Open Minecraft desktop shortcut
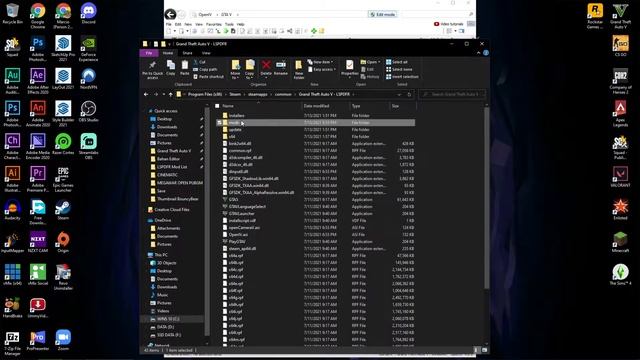 pos(620,242)
